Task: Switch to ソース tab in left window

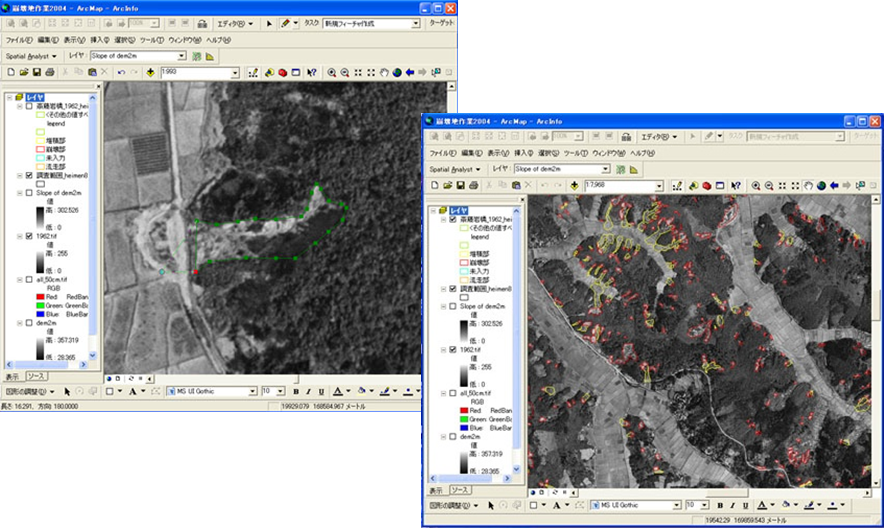Action: 37,376
